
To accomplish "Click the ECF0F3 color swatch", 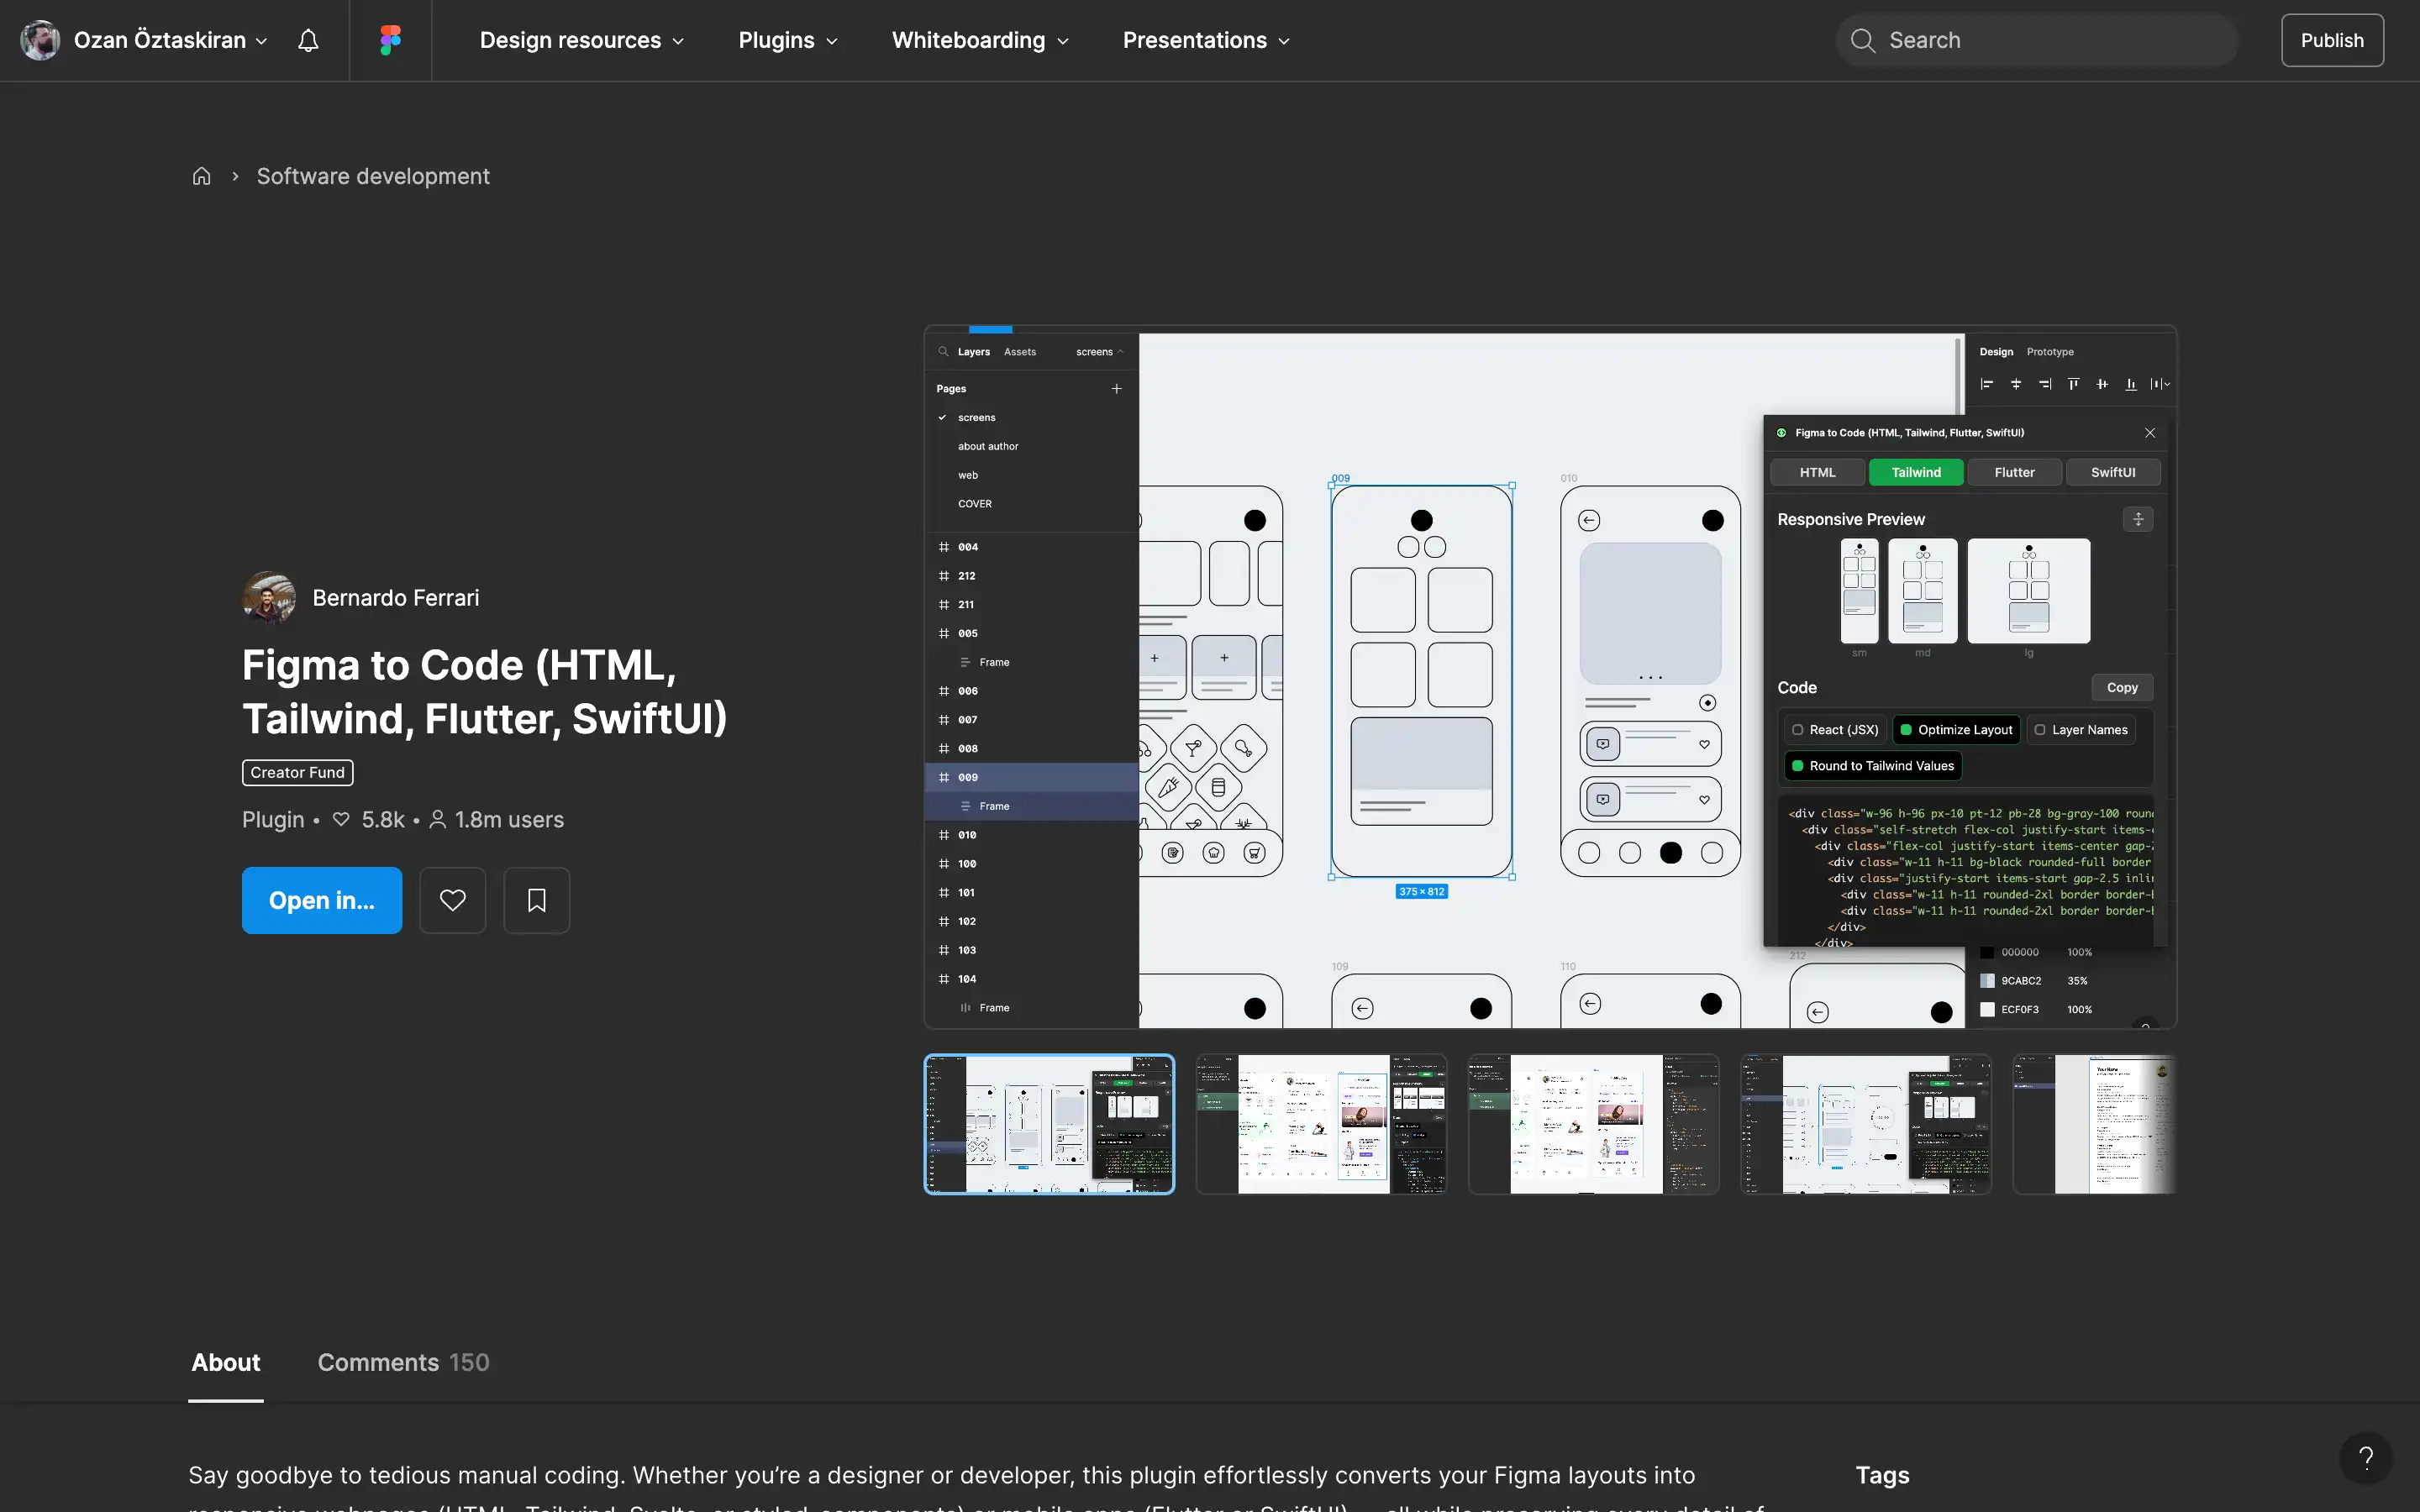I will click(1987, 1010).
